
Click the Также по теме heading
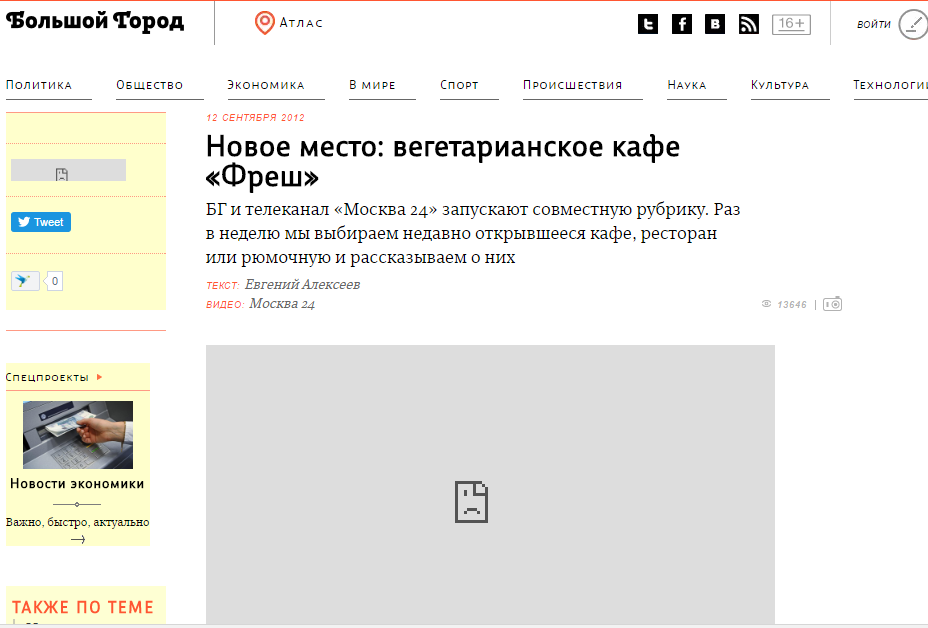[83, 607]
